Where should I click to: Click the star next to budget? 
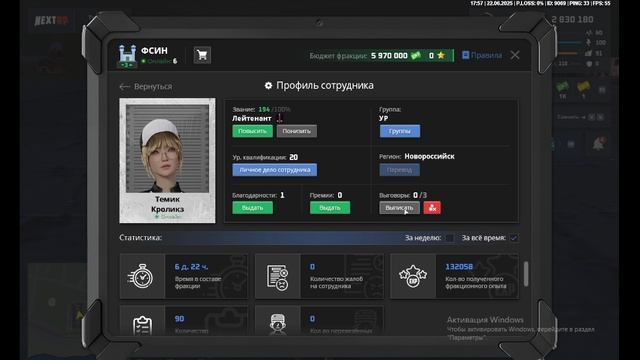click(x=441, y=55)
